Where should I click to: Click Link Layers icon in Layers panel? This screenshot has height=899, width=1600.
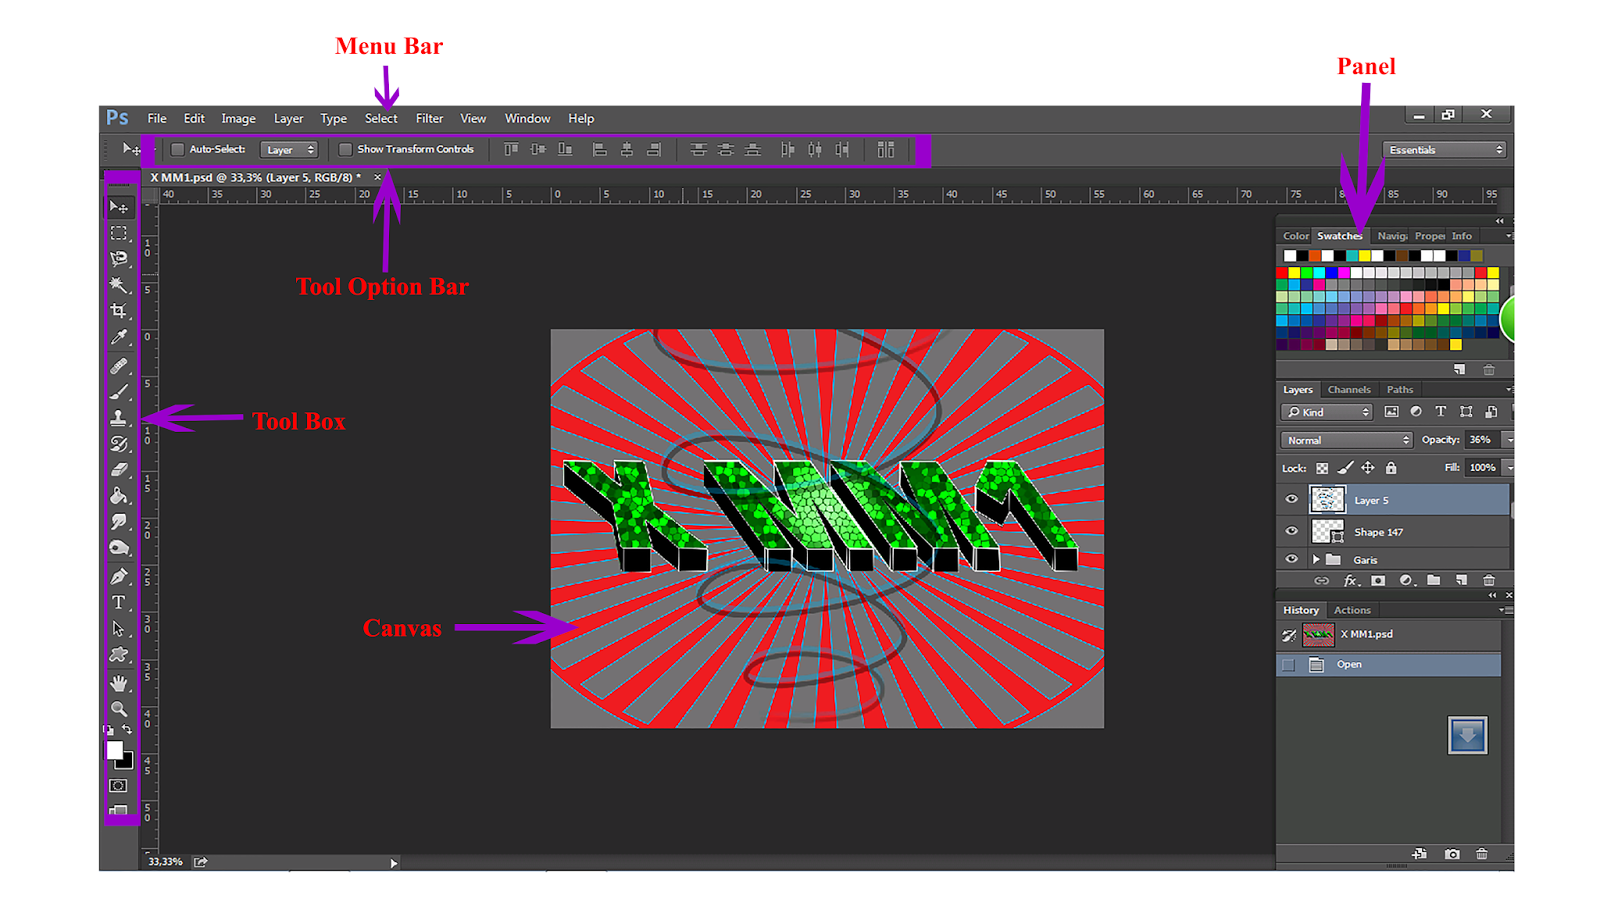(x=1322, y=580)
